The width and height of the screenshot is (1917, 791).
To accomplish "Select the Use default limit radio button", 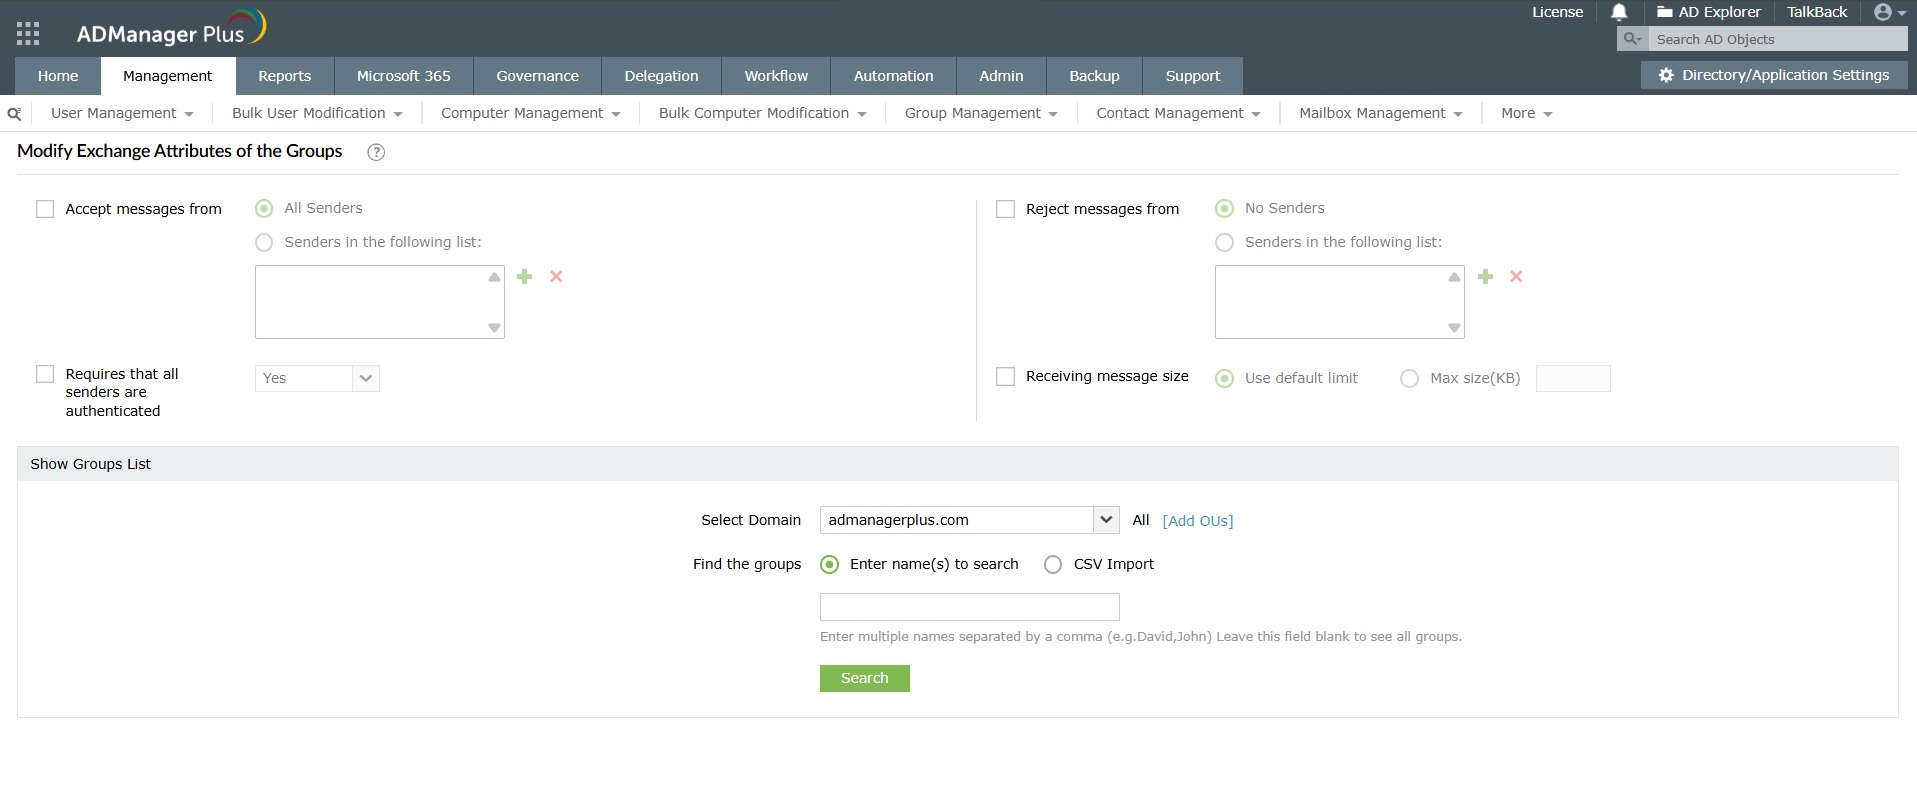I will (x=1224, y=378).
